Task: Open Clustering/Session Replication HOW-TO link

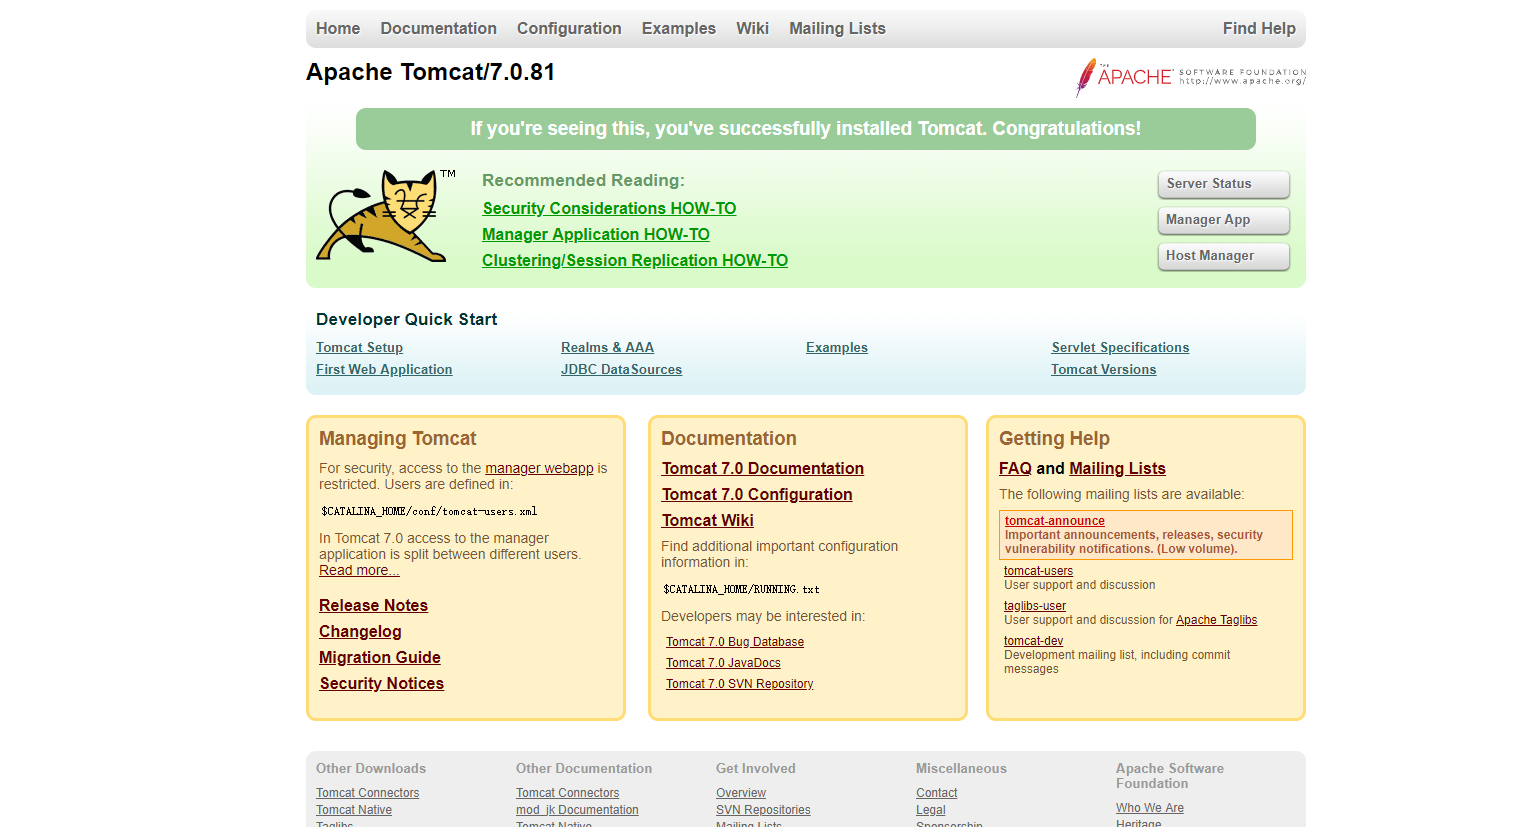Action: [635, 260]
